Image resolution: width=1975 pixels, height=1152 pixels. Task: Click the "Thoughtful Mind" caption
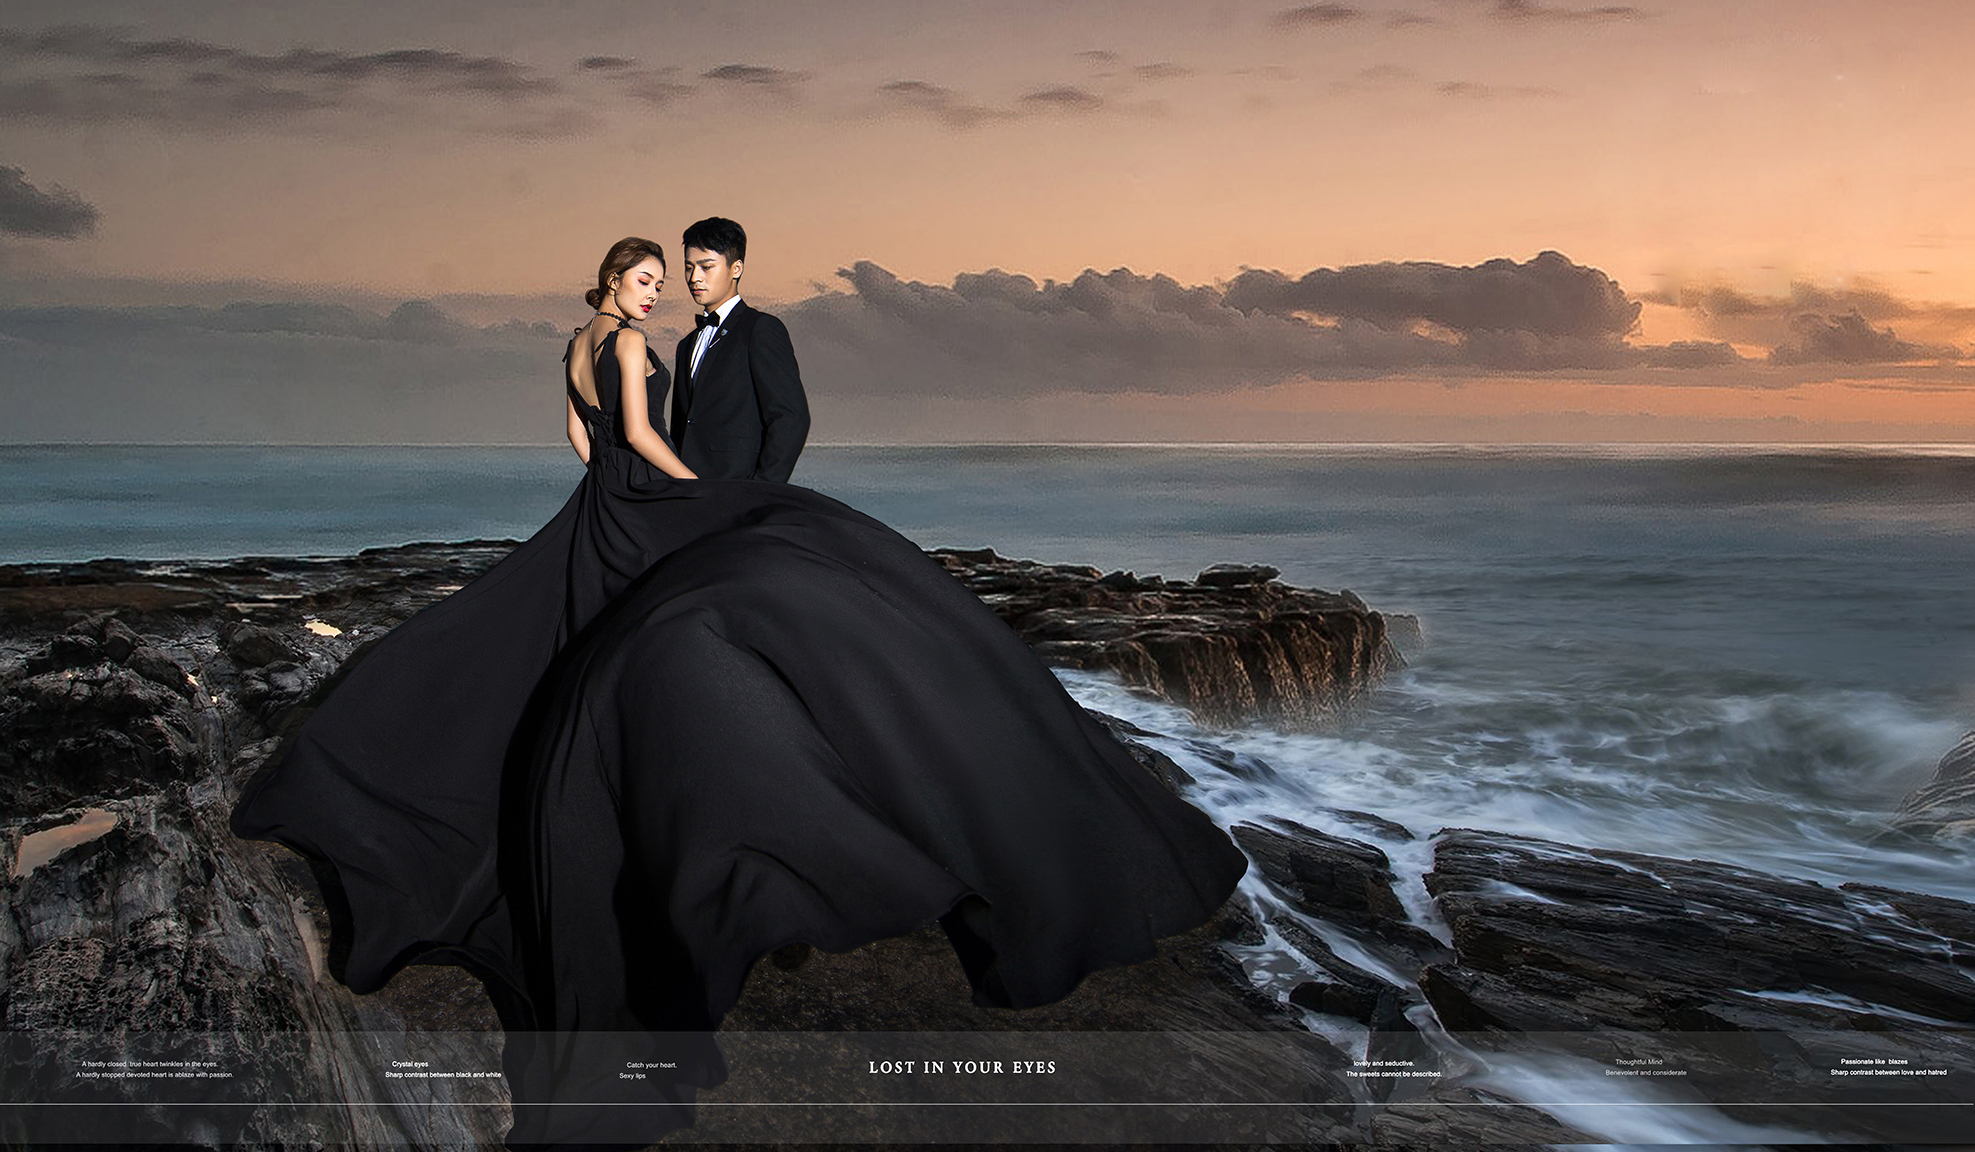[1638, 1062]
